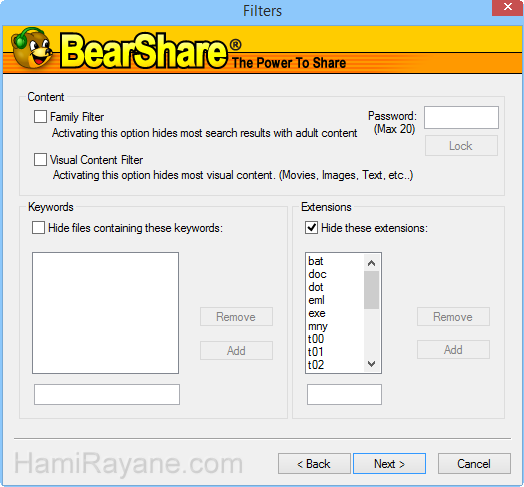Click Remove button in Keywords group

(236, 317)
